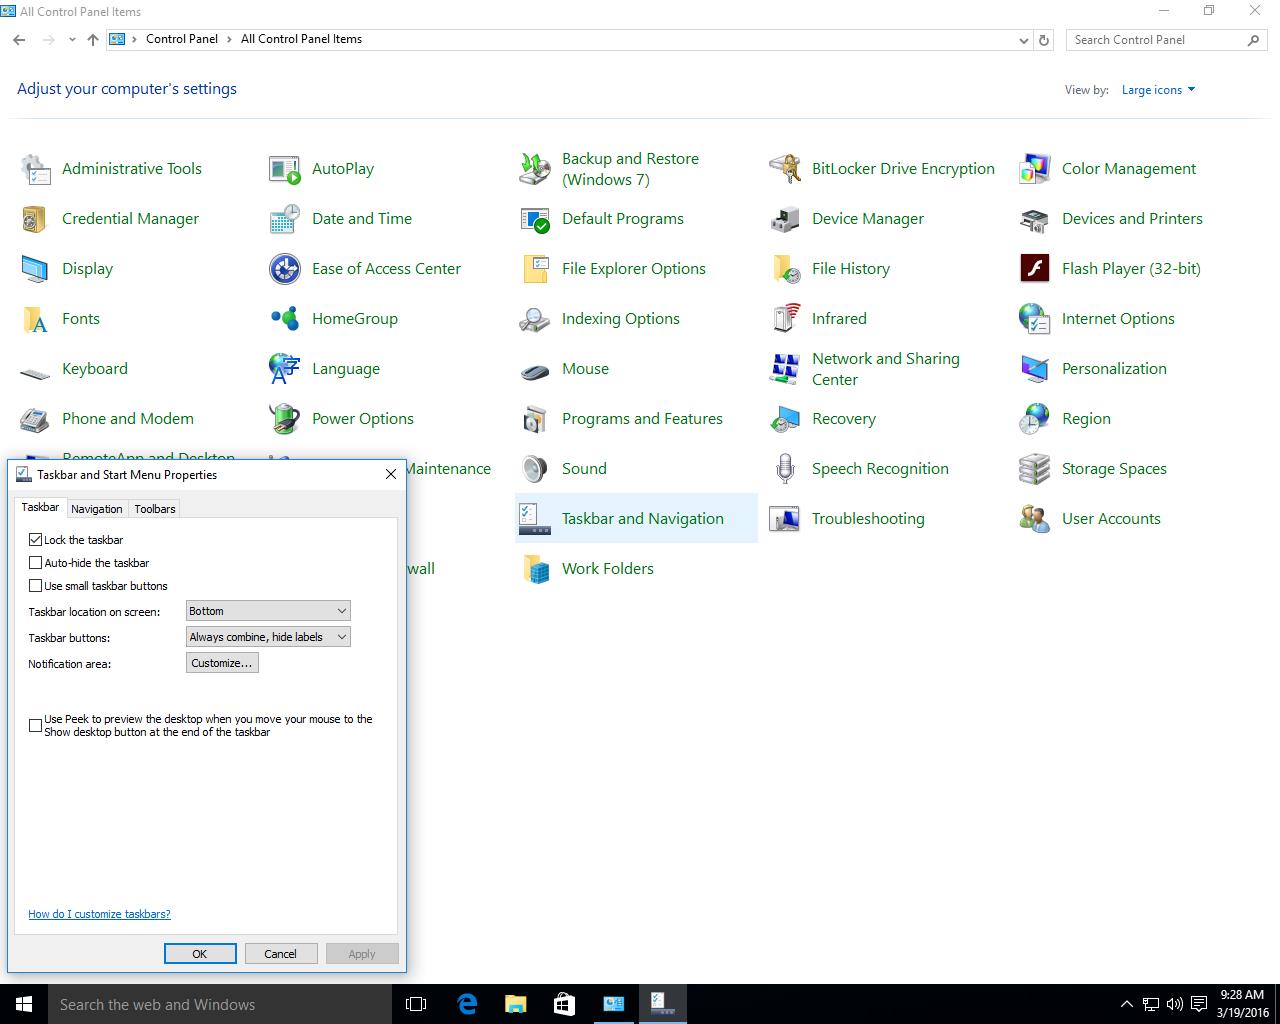
Task: Open the Speech Recognition microphone icon
Action: click(785, 469)
